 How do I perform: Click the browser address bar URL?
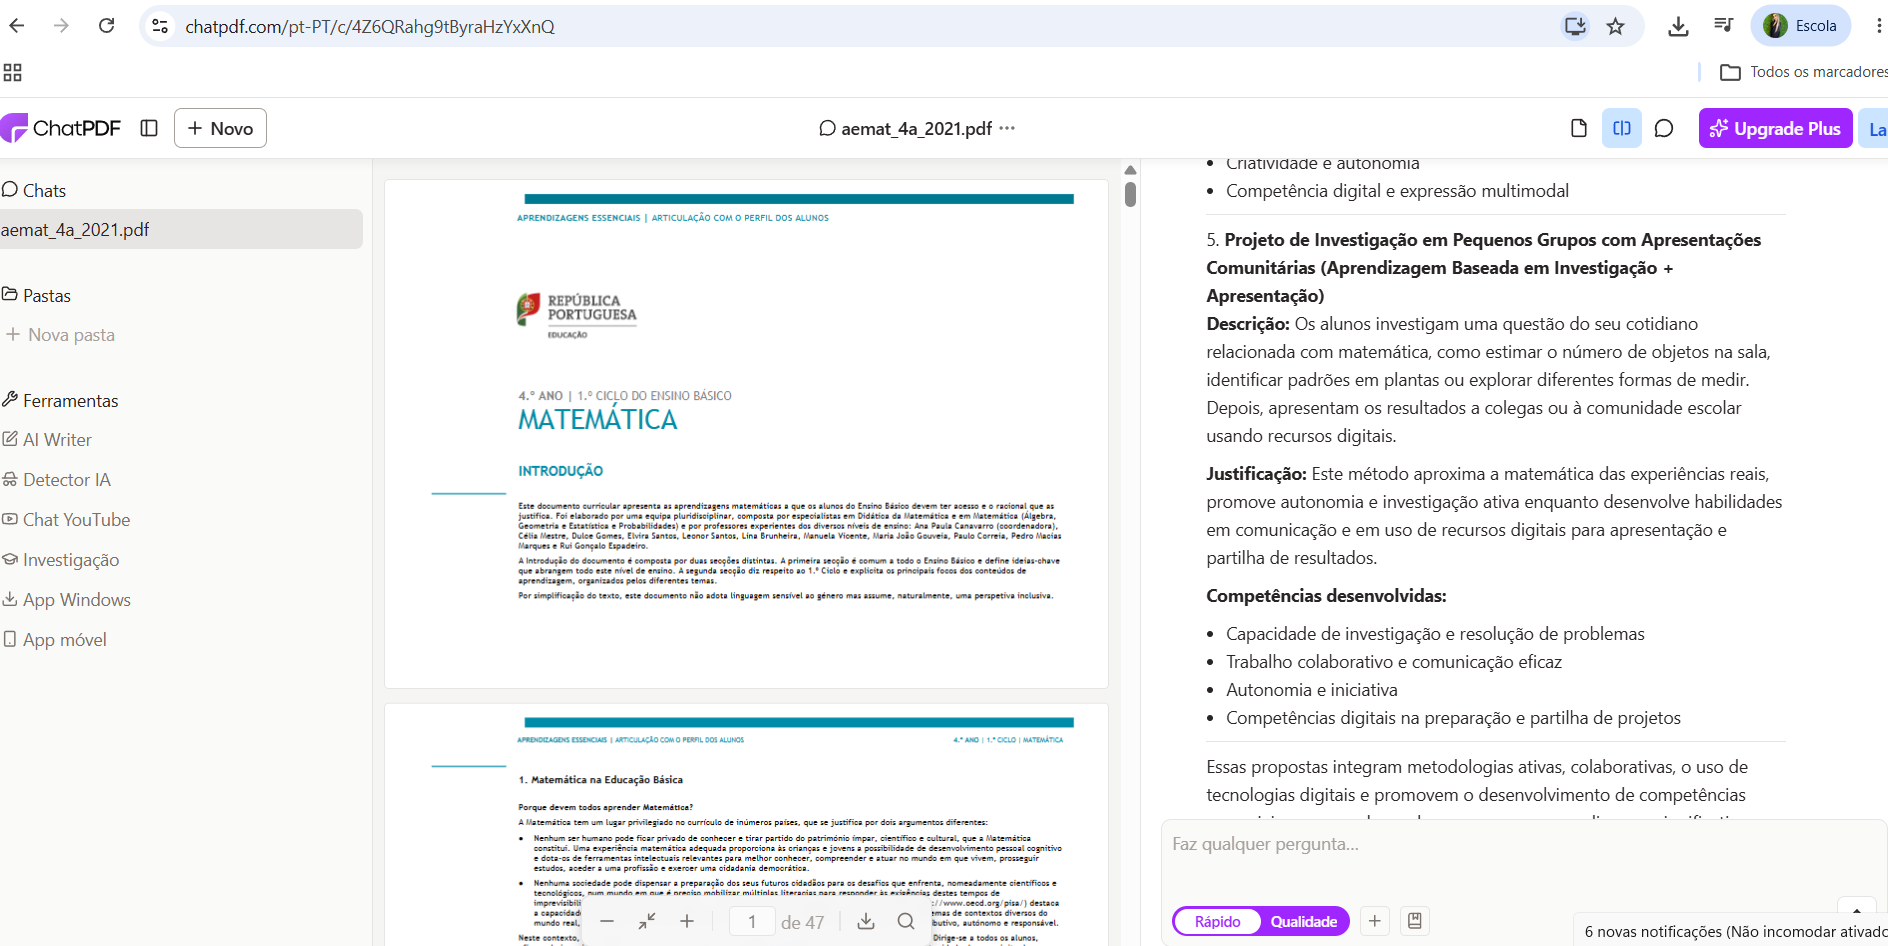pos(370,26)
